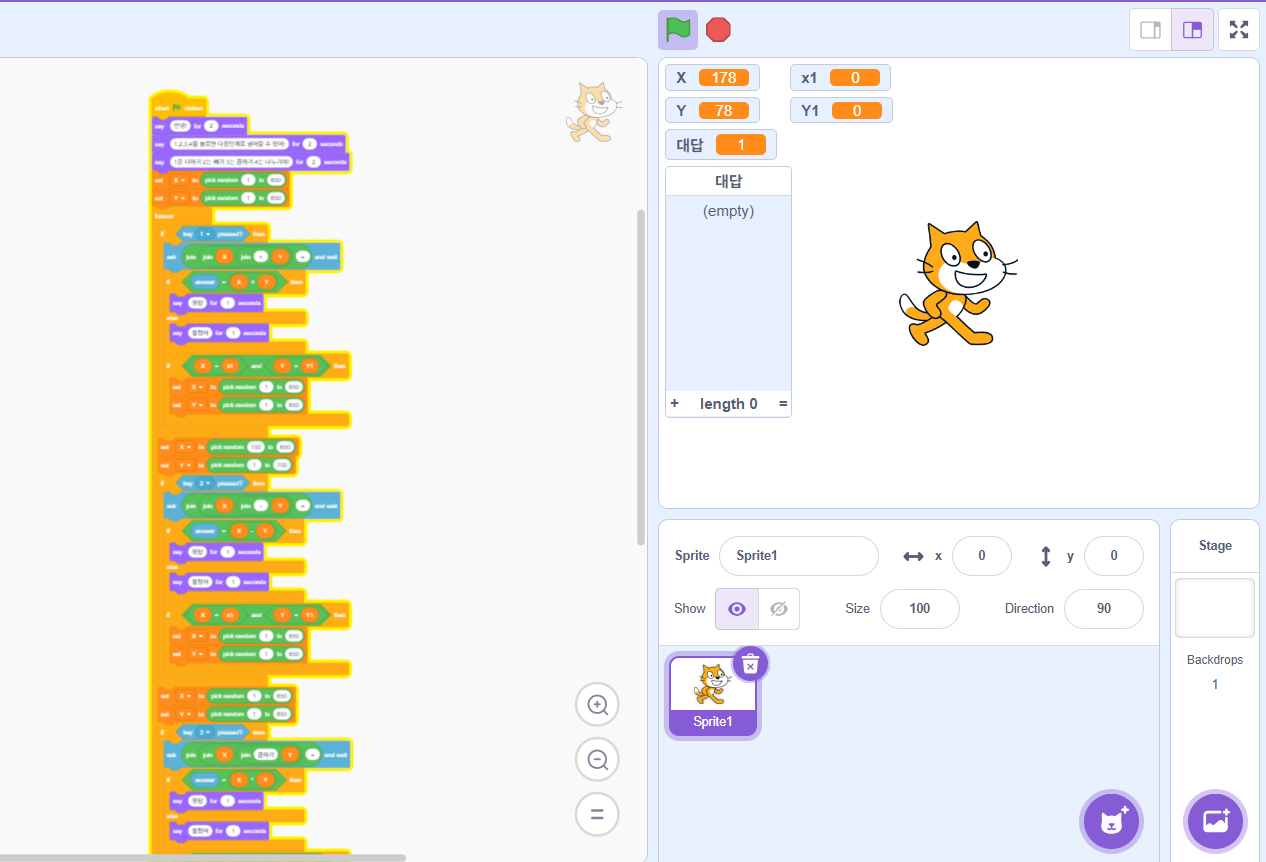1266x862 pixels.
Task: Click the faded cat watermark in workspace corner
Action: [593, 112]
